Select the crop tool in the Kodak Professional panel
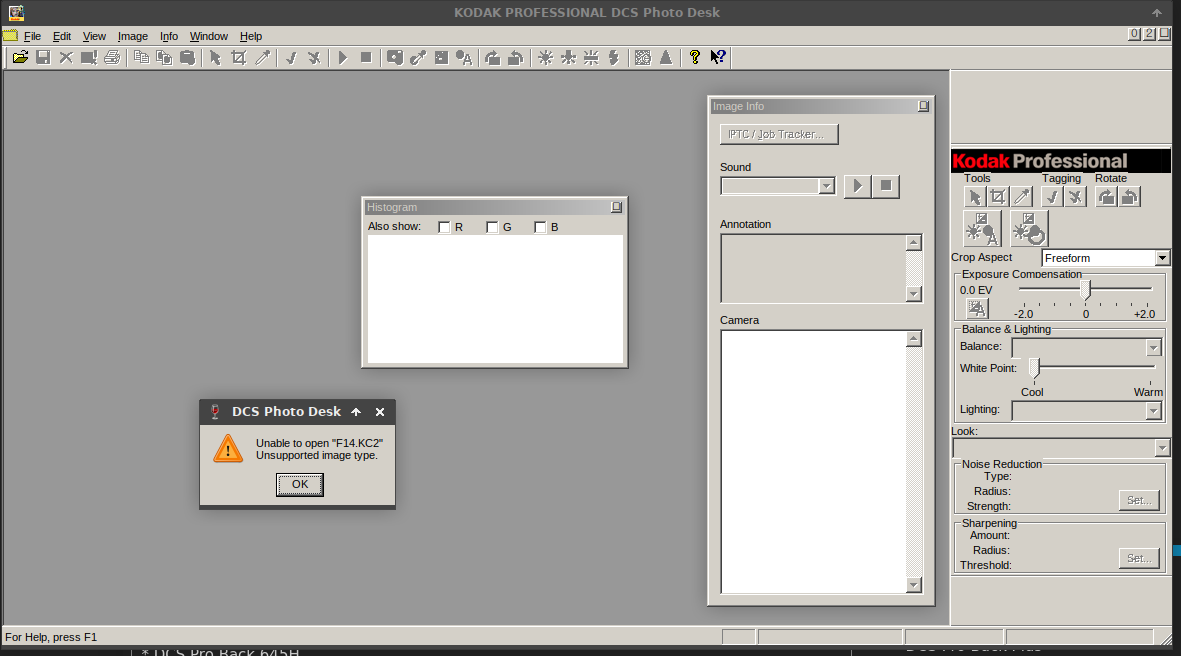Image resolution: width=1181 pixels, height=656 pixels. click(x=998, y=197)
